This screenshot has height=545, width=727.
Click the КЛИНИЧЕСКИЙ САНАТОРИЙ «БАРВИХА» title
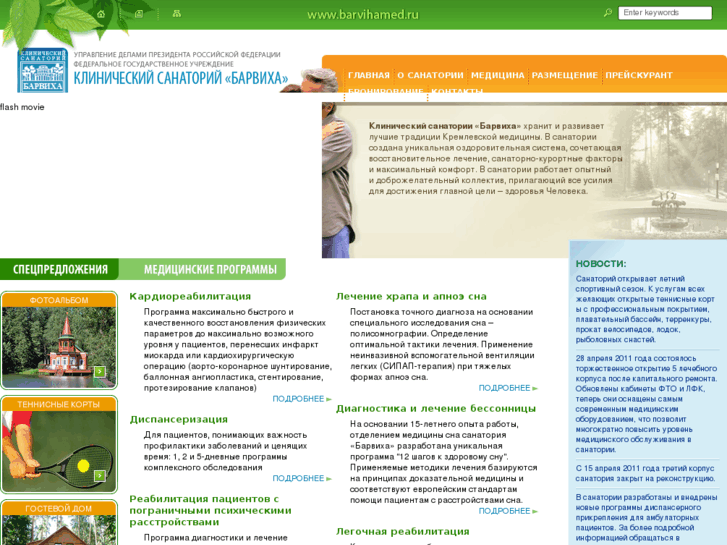[x=181, y=78]
